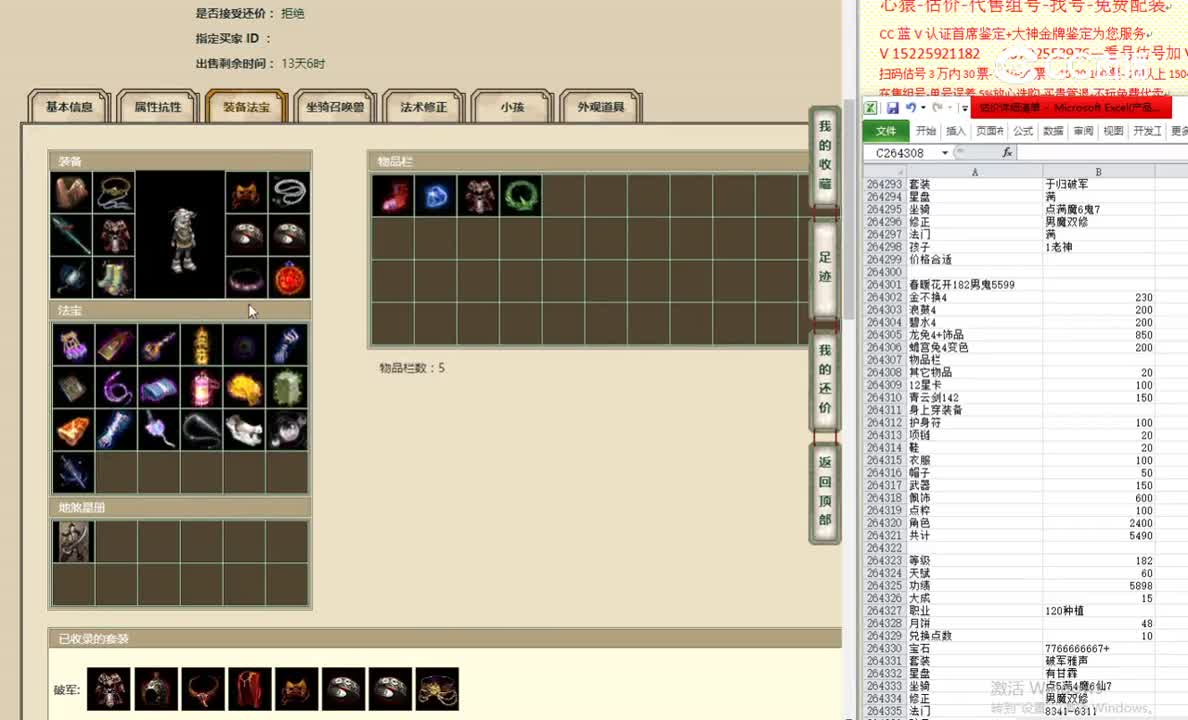The image size is (1188, 720).
Task: Open the 开始 ribbon tab in Excel
Action: click(926, 131)
